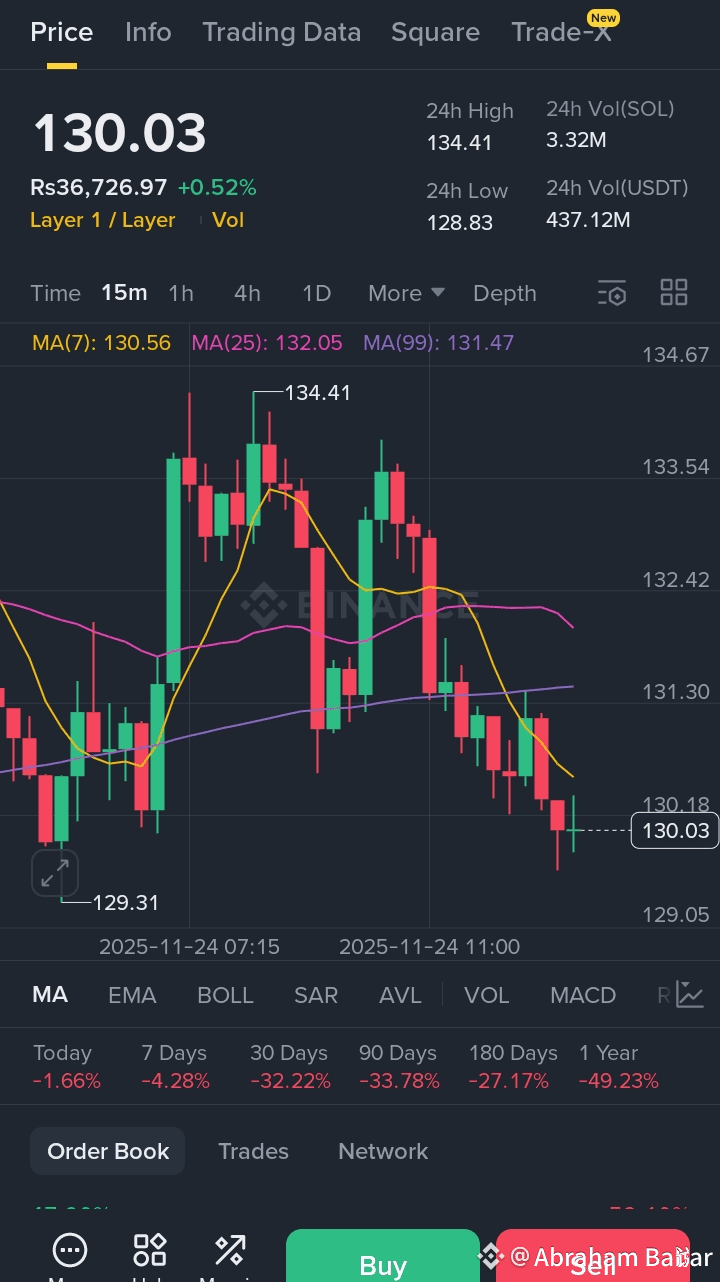This screenshot has height=1282, width=720.
Task: Expand chart to fullscreen with arrows icon
Action: (54, 874)
